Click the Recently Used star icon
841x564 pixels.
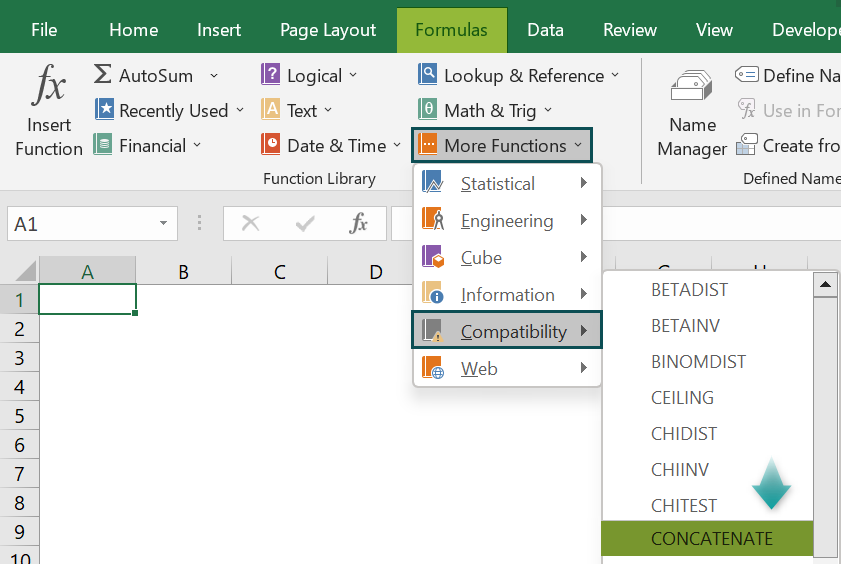(104, 109)
